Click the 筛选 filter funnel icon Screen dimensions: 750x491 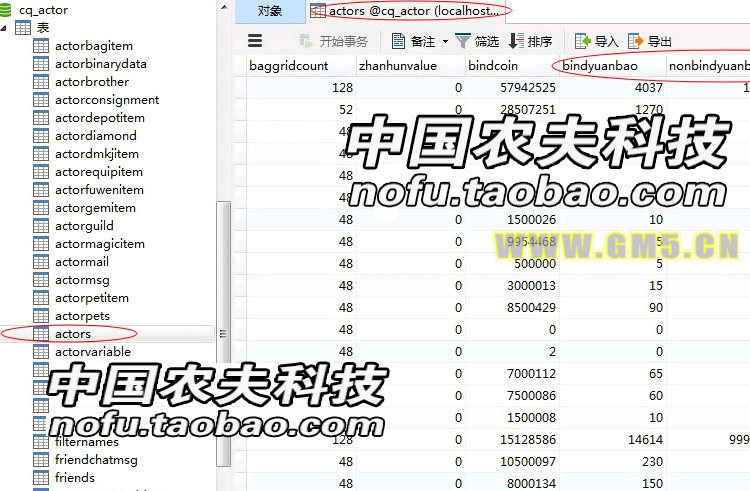463,41
